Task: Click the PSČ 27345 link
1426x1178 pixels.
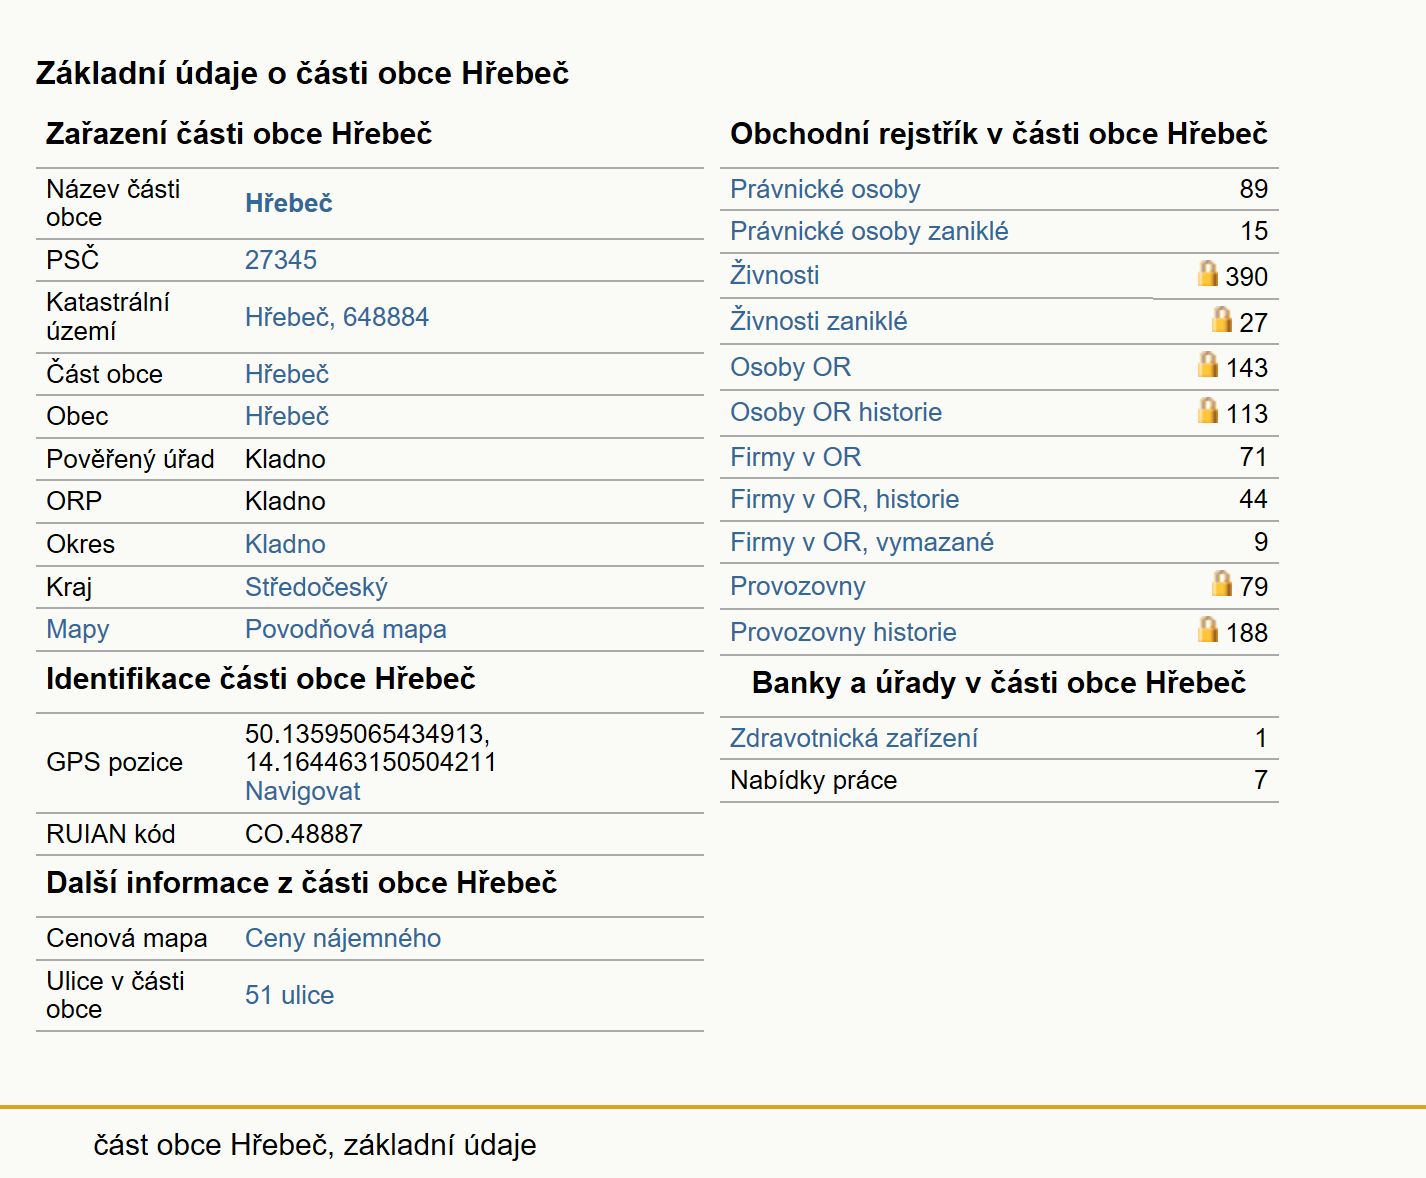Action: tap(281, 260)
